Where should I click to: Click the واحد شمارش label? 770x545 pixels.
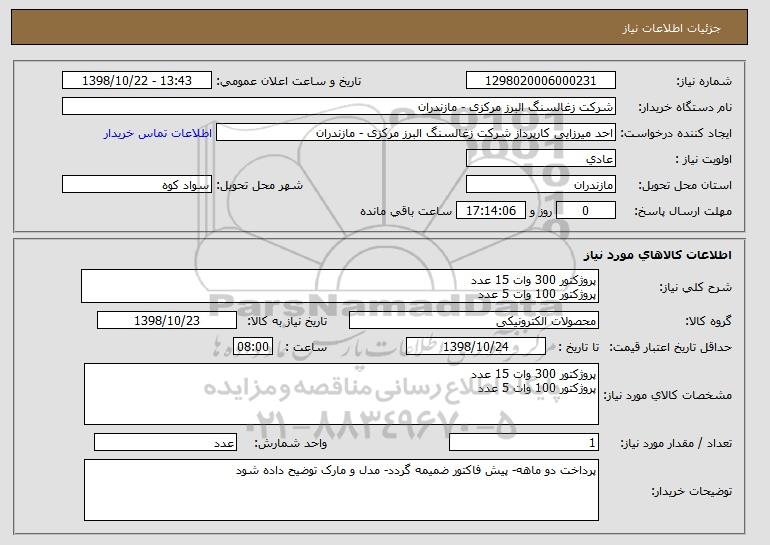[291, 443]
